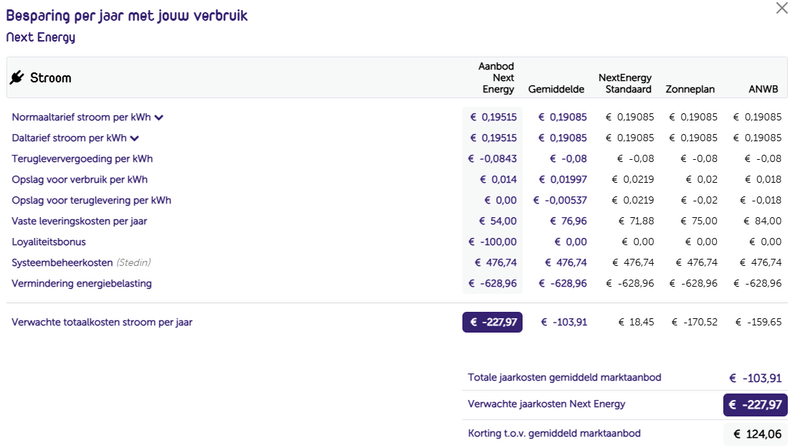Click Totale jaarkosten gemiddeld marktaanbod label
The width and height of the screenshot is (800, 448).
[564, 378]
